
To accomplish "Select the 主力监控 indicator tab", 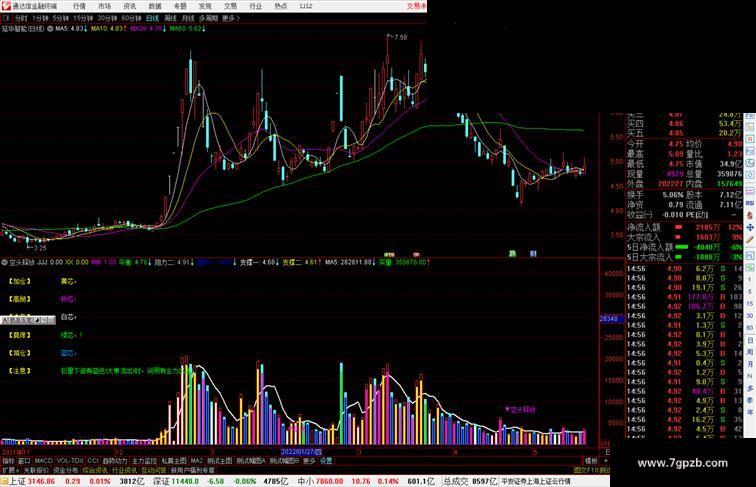I will click(x=145, y=461).
